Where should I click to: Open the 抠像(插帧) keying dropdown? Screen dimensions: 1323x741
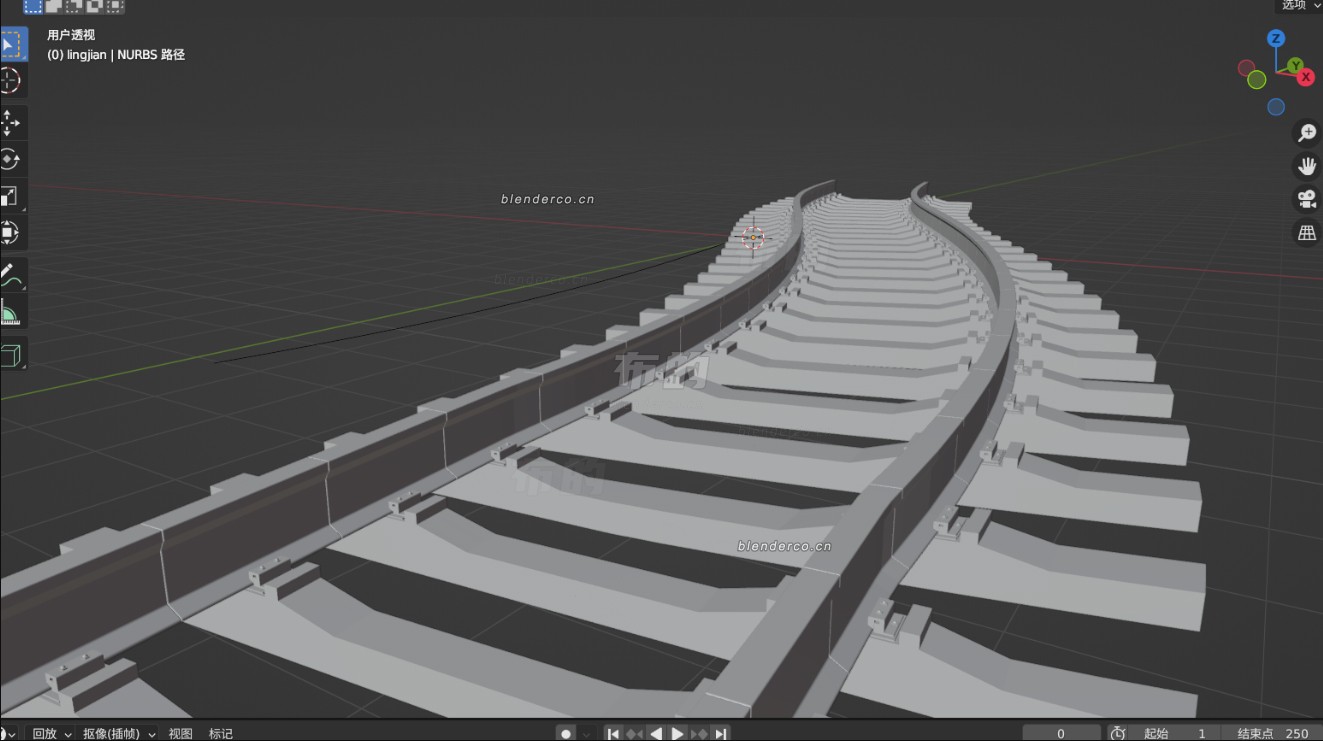pos(119,733)
